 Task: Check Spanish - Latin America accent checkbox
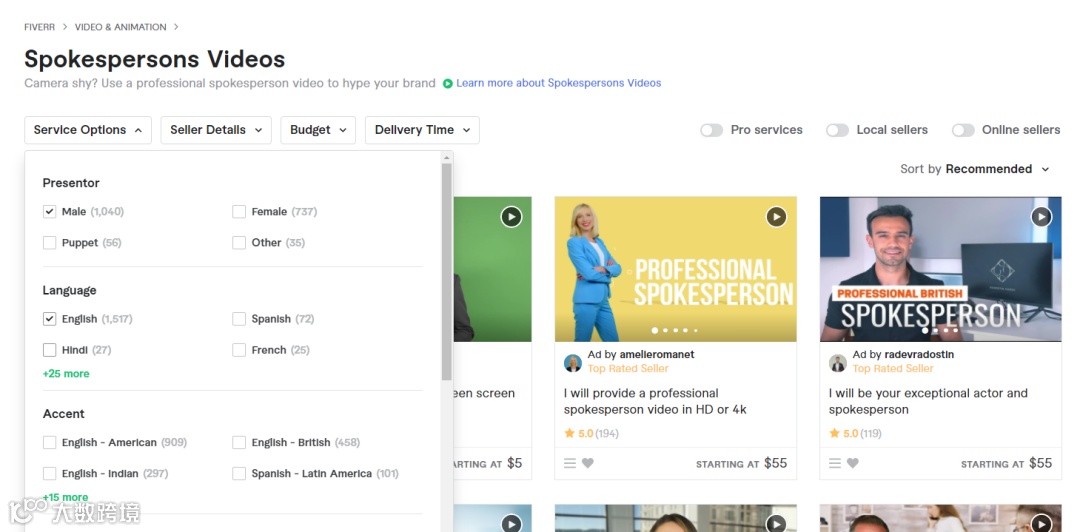click(x=239, y=473)
